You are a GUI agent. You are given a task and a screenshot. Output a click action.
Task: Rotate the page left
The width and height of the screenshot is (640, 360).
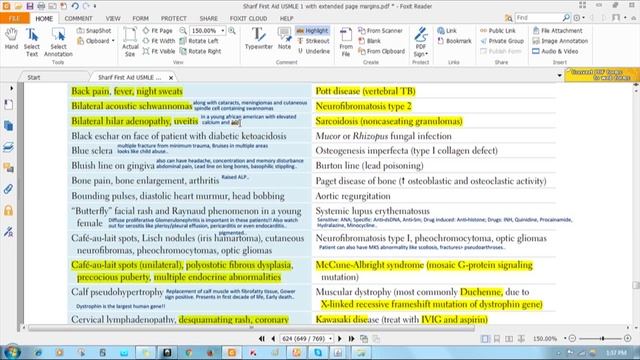tap(199, 41)
